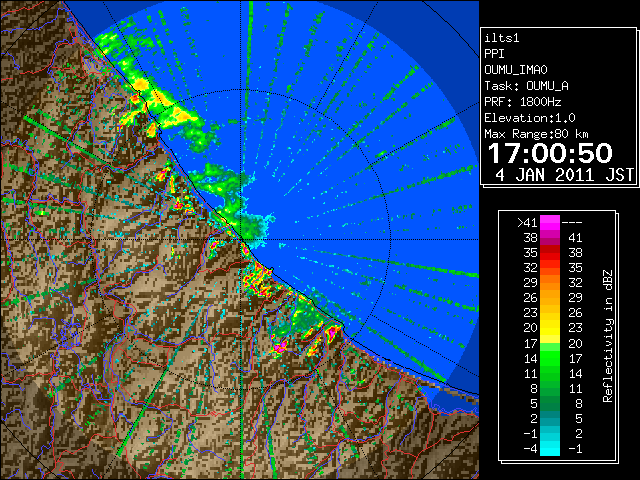This screenshot has width=640, height=480.
Task: Pick the cyan -4 to -1 dBZ band
Action: pyautogui.click(x=550, y=448)
